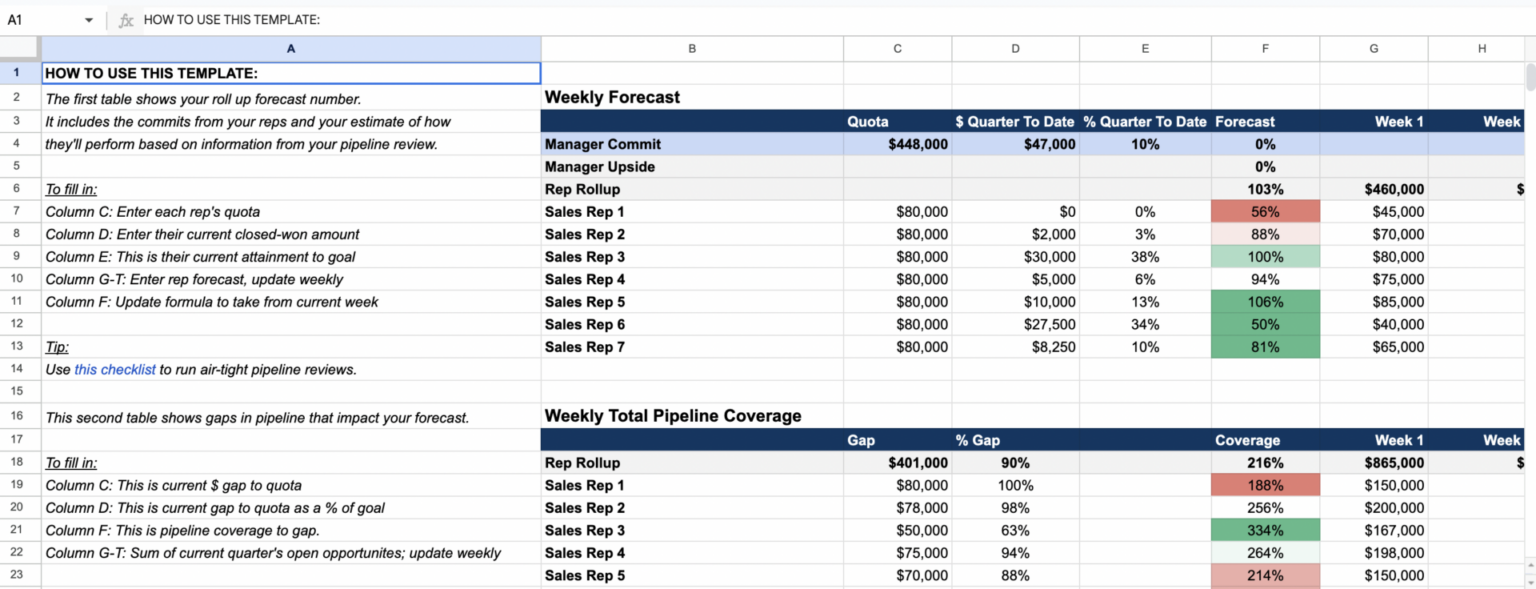Image resolution: width=1536 pixels, height=589 pixels.
Task: Select the Rep Rollup coverage cell showing 216%
Action: click(x=1265, y=462)
